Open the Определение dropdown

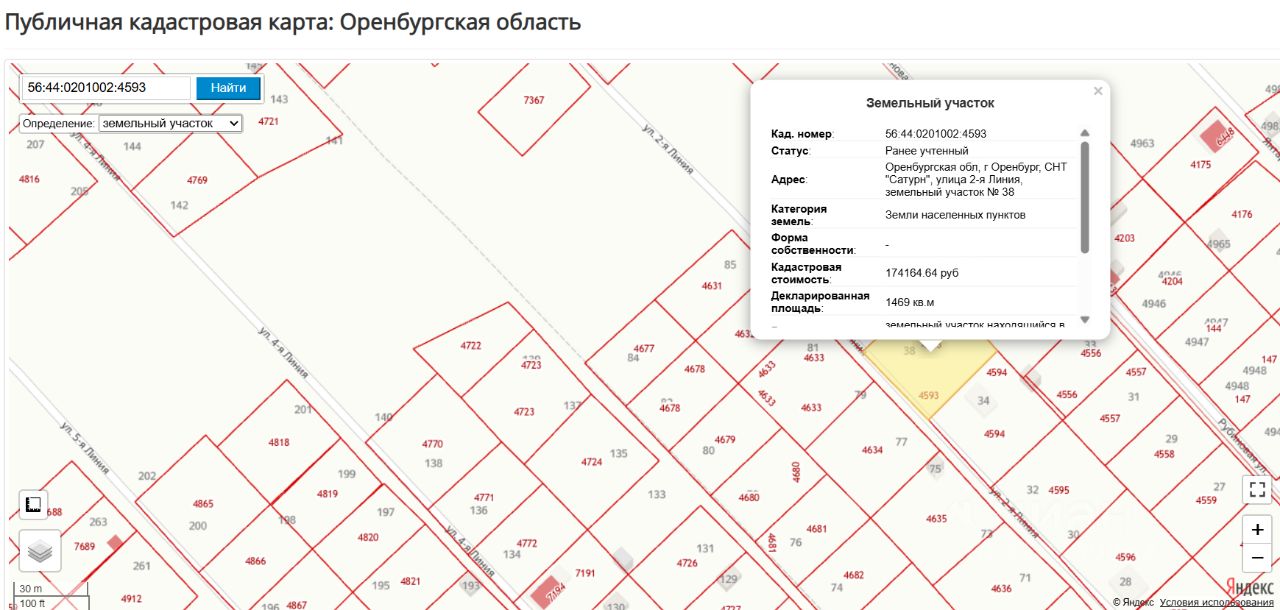coord(171,123)
